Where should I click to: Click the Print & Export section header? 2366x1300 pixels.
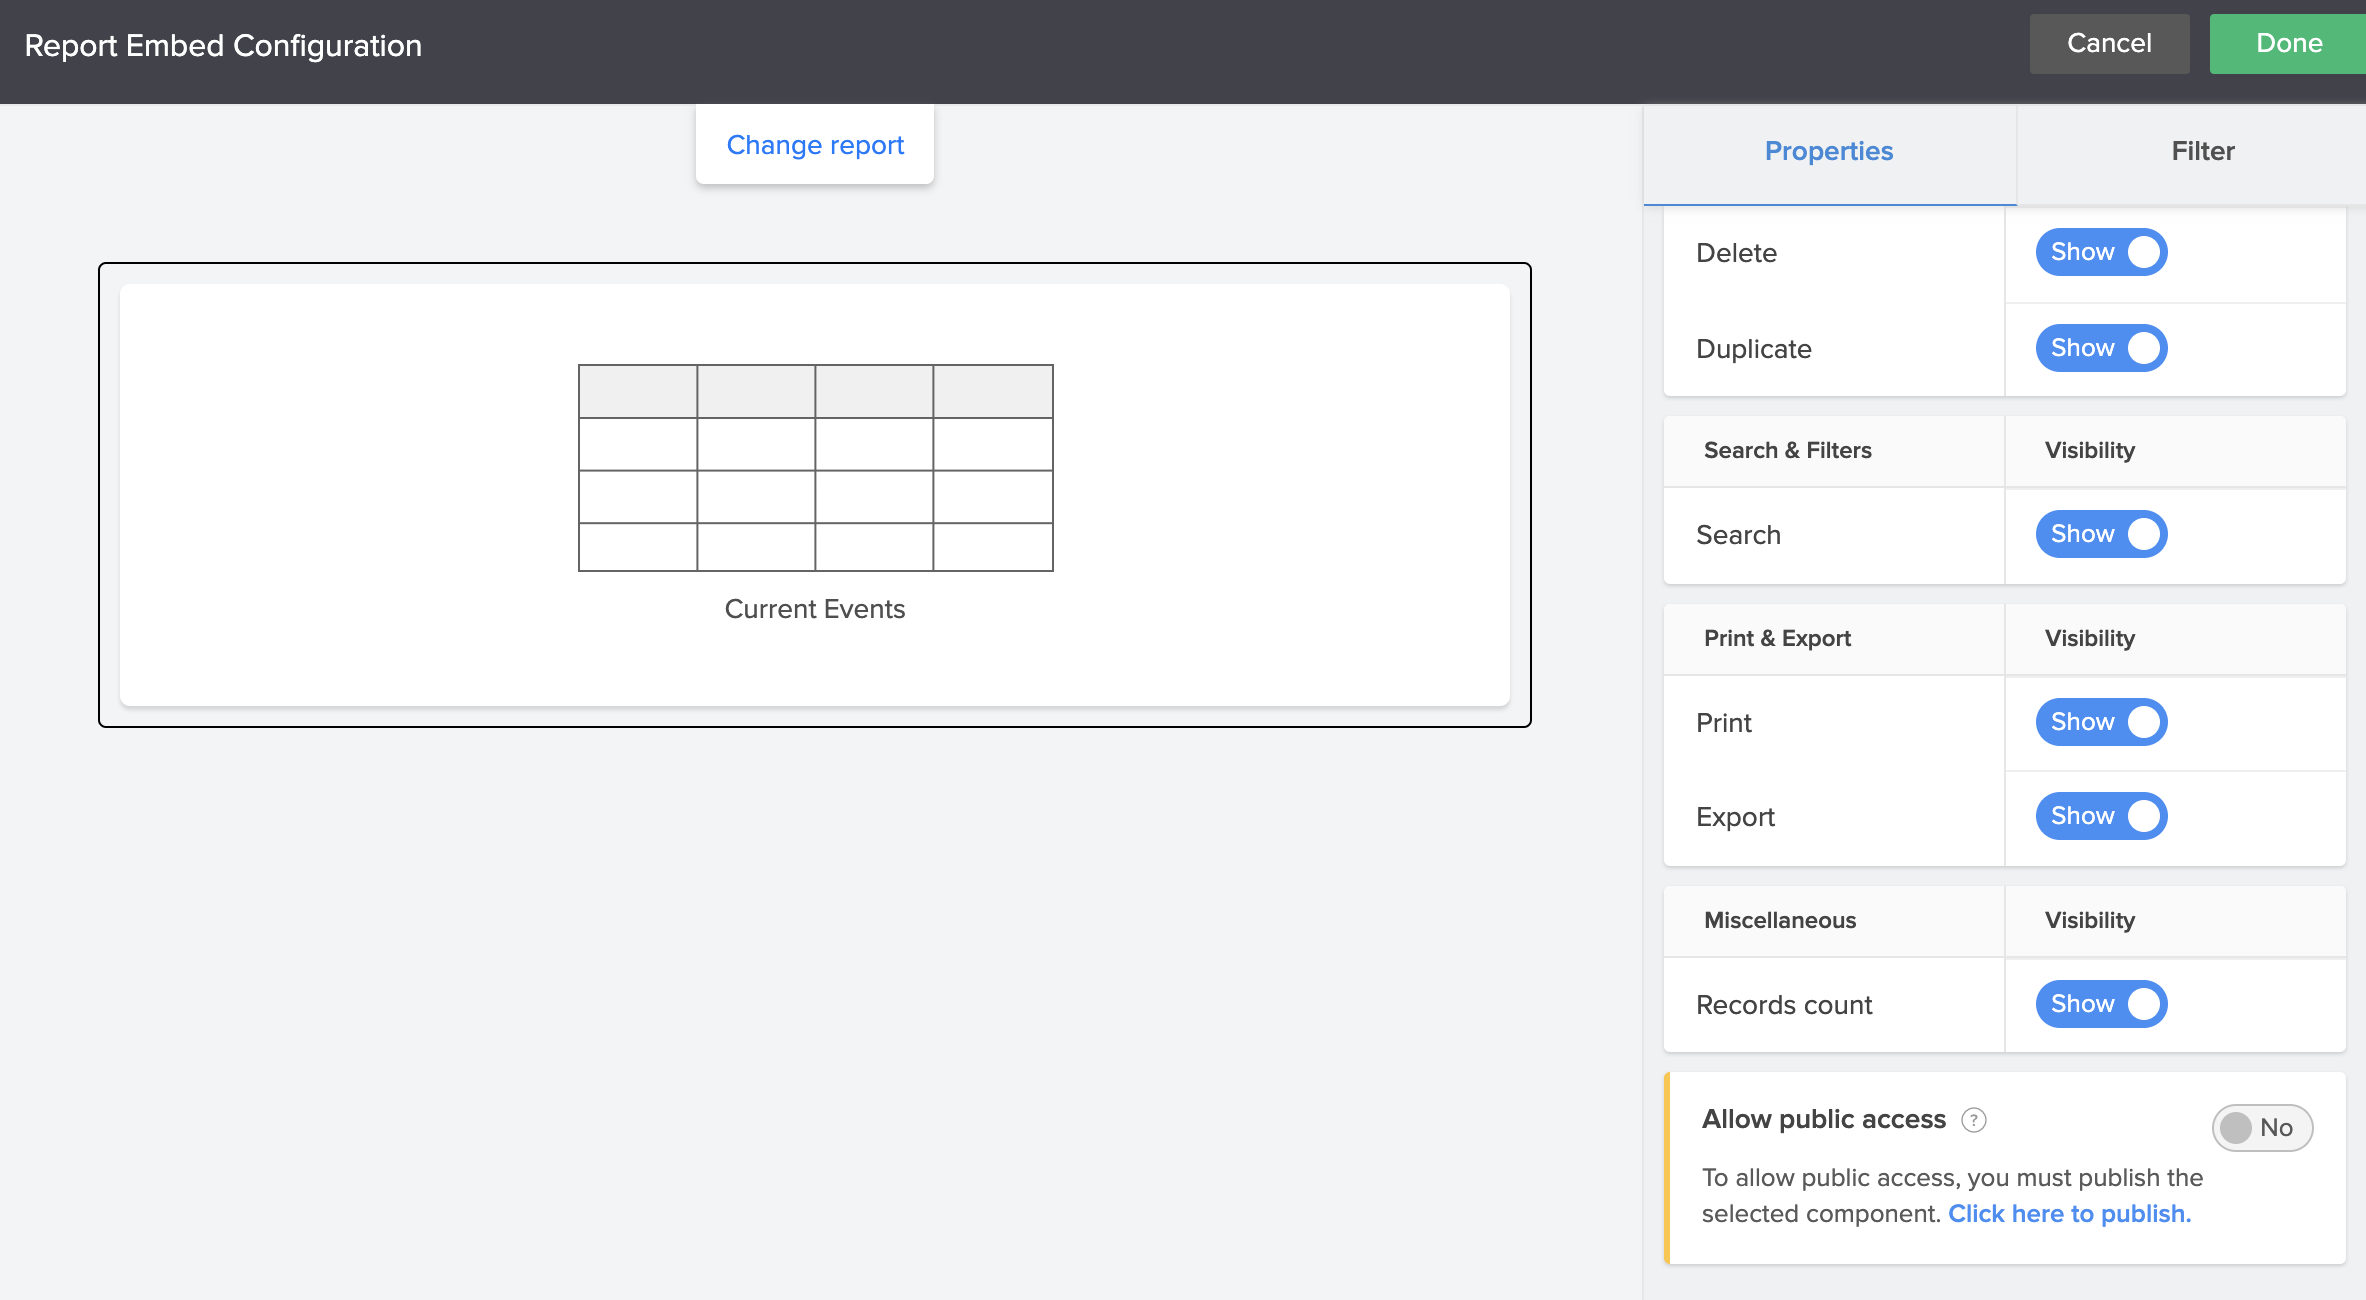tap(1777, 638)
